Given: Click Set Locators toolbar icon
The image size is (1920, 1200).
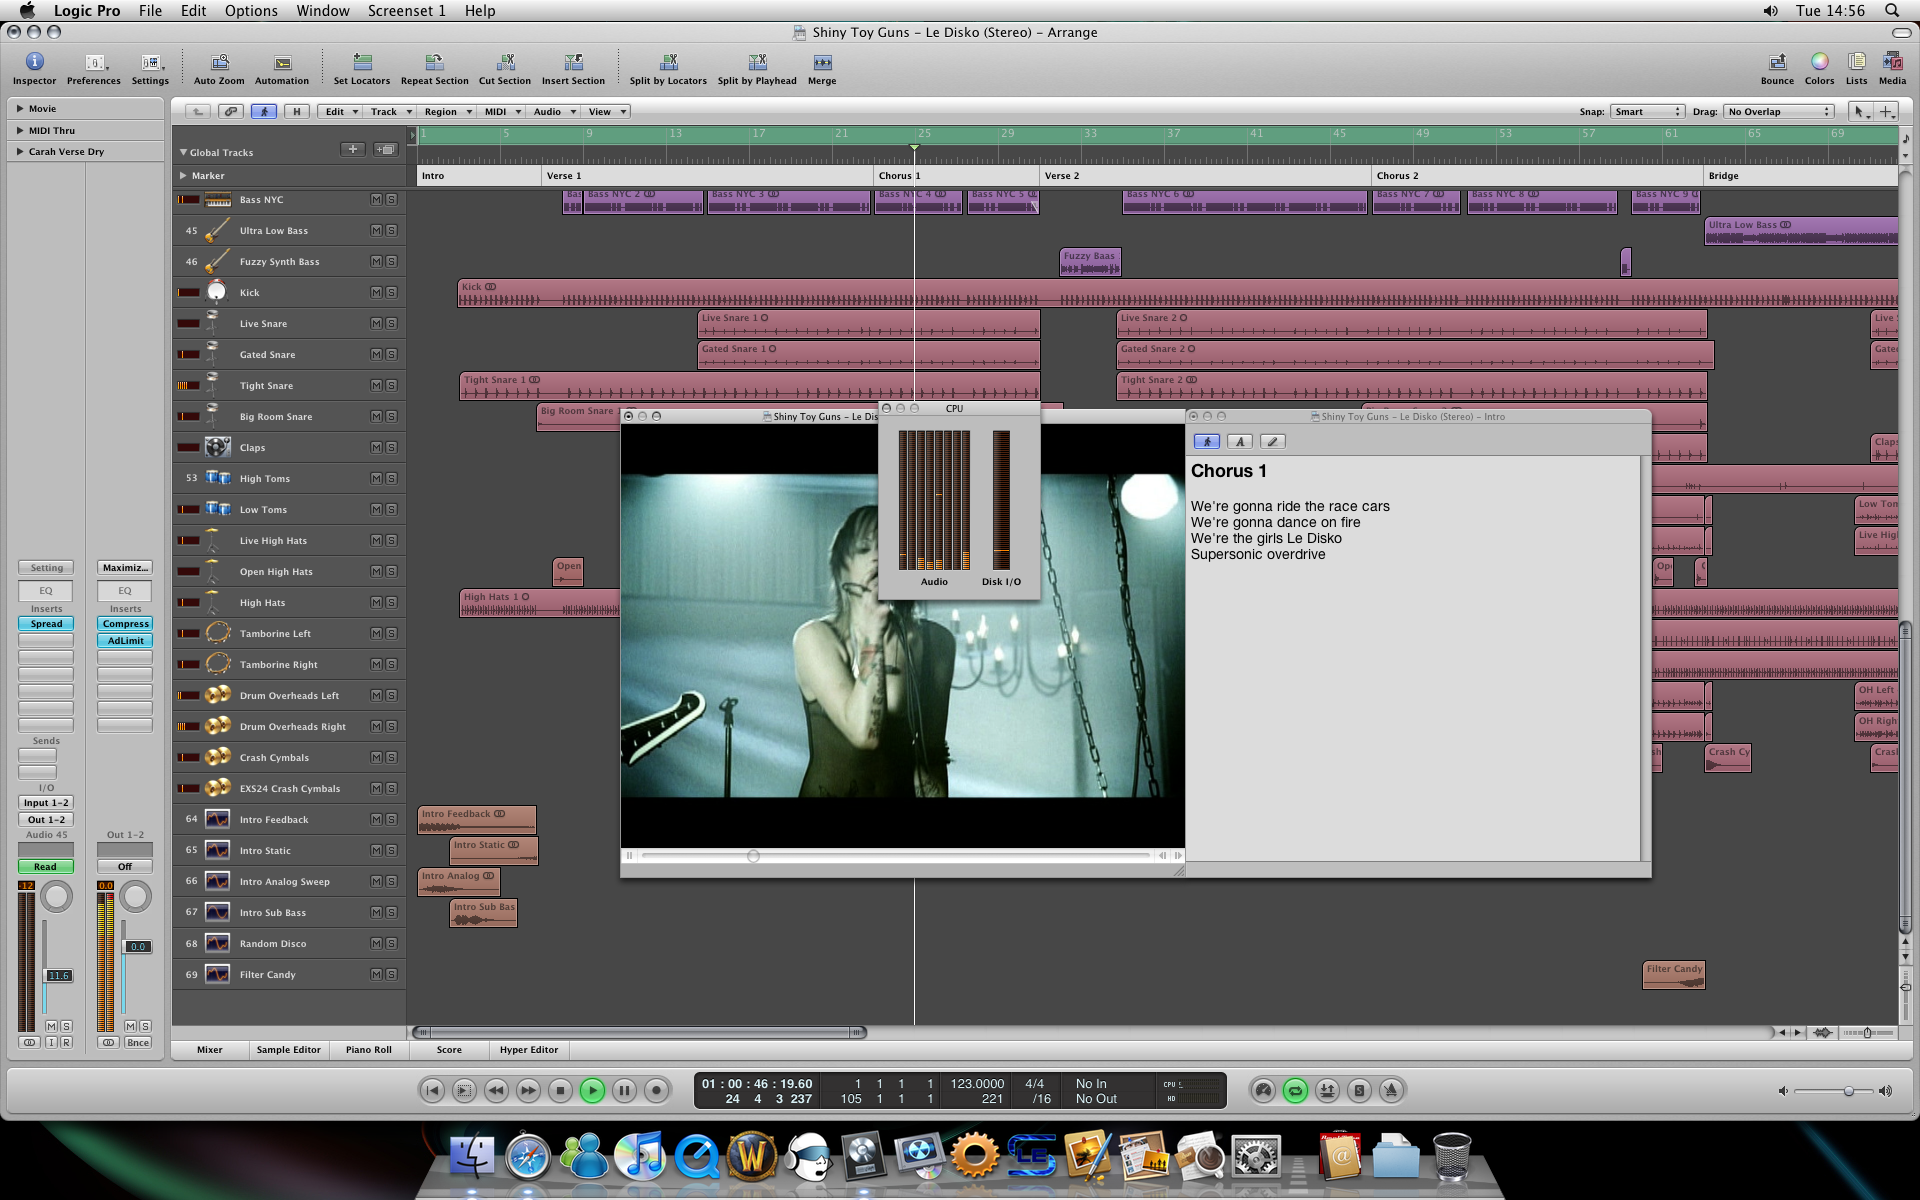Looking at the screenshot, I should click(x=362, y=68).
